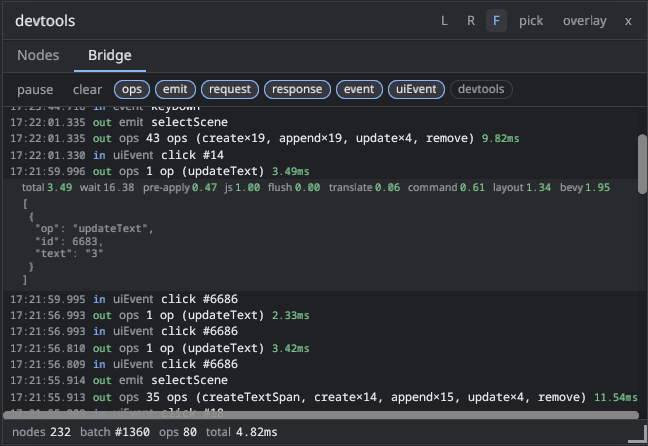Click the "text": "3" JSON line
648x446 pixels.
(x=69, y=253)
